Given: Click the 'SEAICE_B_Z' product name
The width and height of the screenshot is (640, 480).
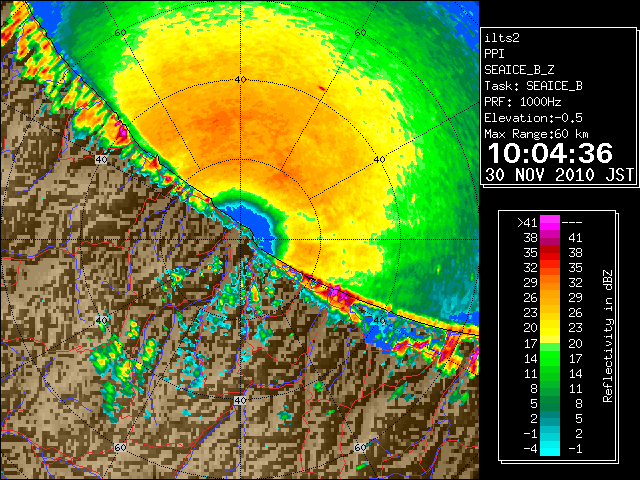Looking at the screenshot, I should tap(519, 70).
